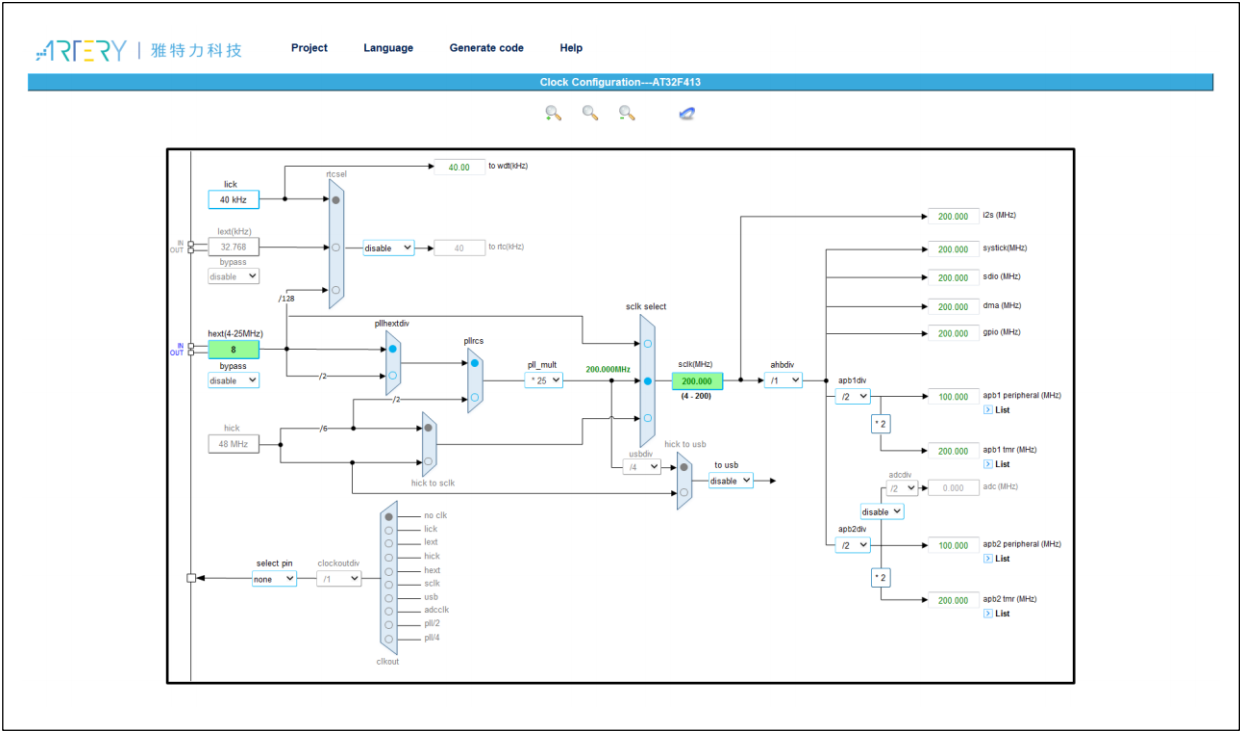This screenshot has height=733, width=1243.
Task: Click the systick 200.000 MHz value
Action: [954, 249]
